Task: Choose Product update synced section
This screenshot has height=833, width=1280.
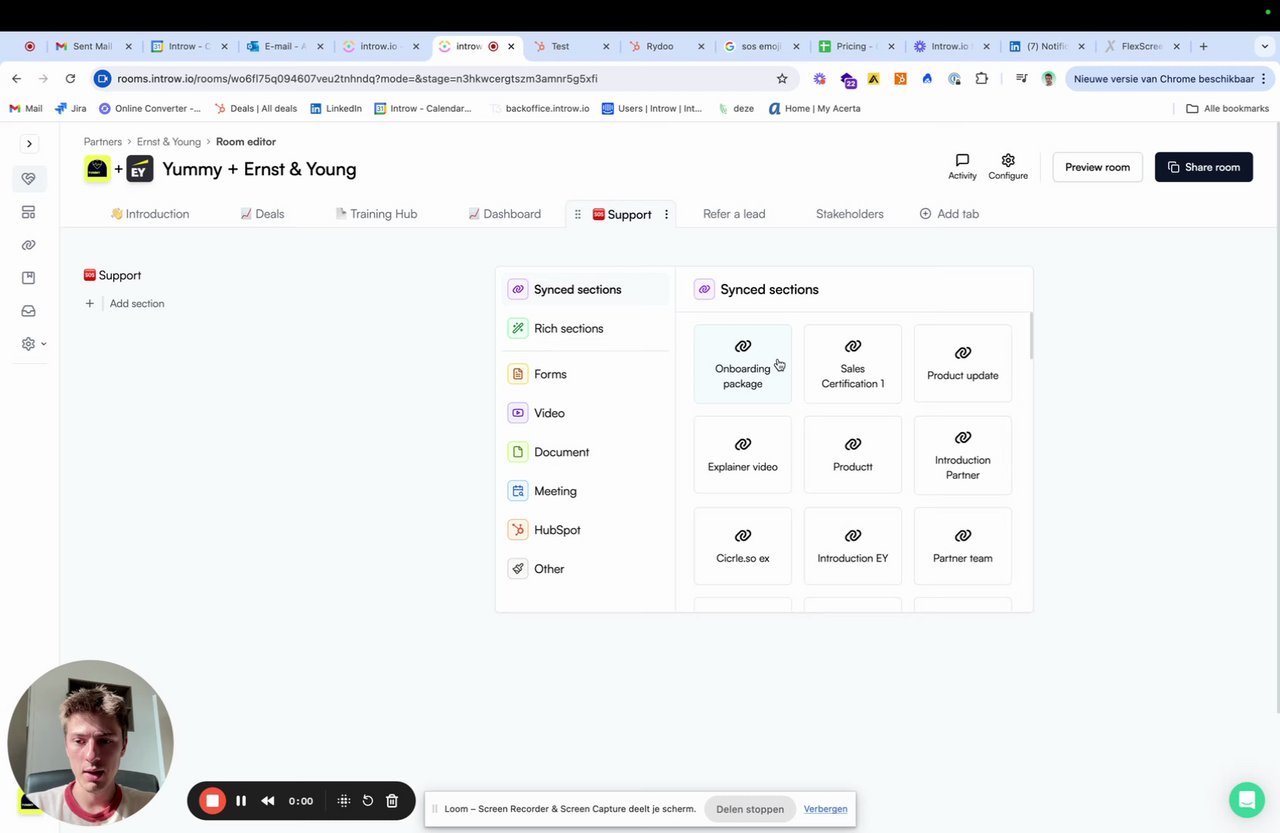Action: pos(963,364)
